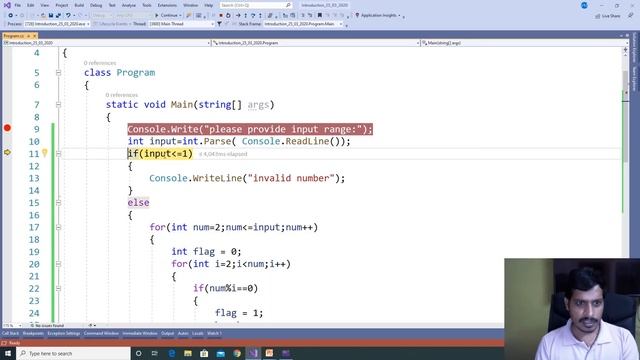The height and width of the screenshot is (360, 640).
Task: Open the Build menu
Action: pos(79,5)
